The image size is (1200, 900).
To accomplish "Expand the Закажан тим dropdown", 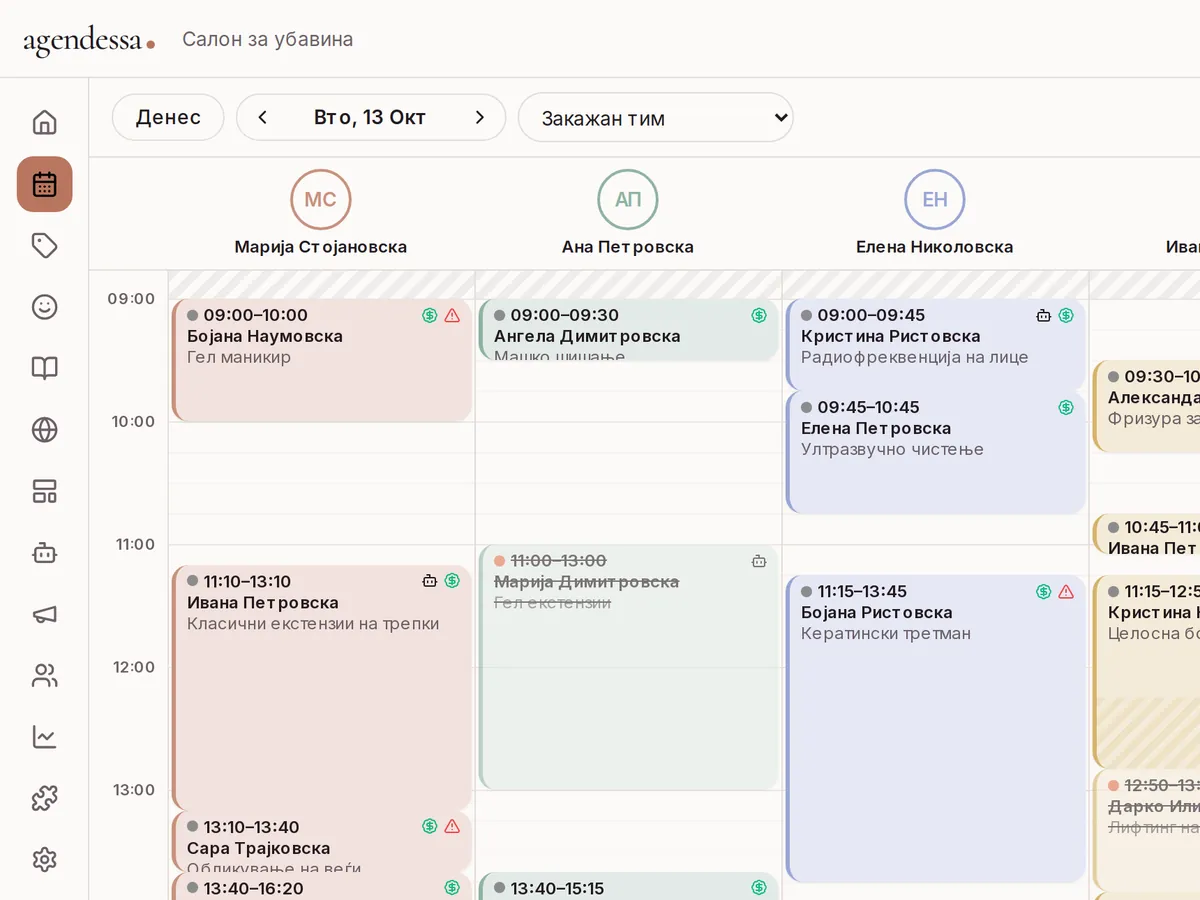I will pos(656,118).
